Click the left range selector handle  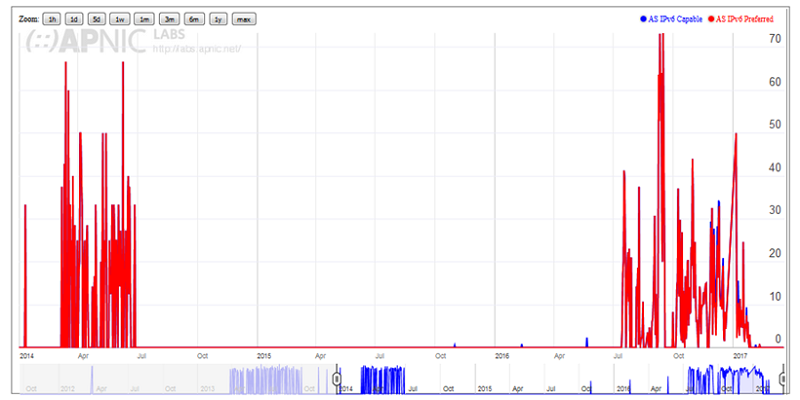click(337, 378)
